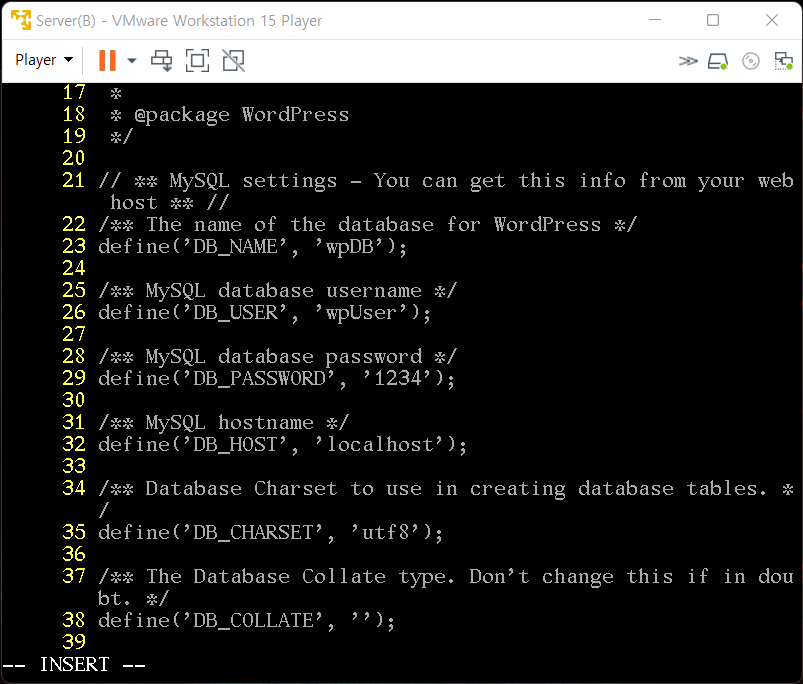Viewport: 803px width, 684px height.
Task: Toggle Unity mode icon
Action: tap(234, 60)
